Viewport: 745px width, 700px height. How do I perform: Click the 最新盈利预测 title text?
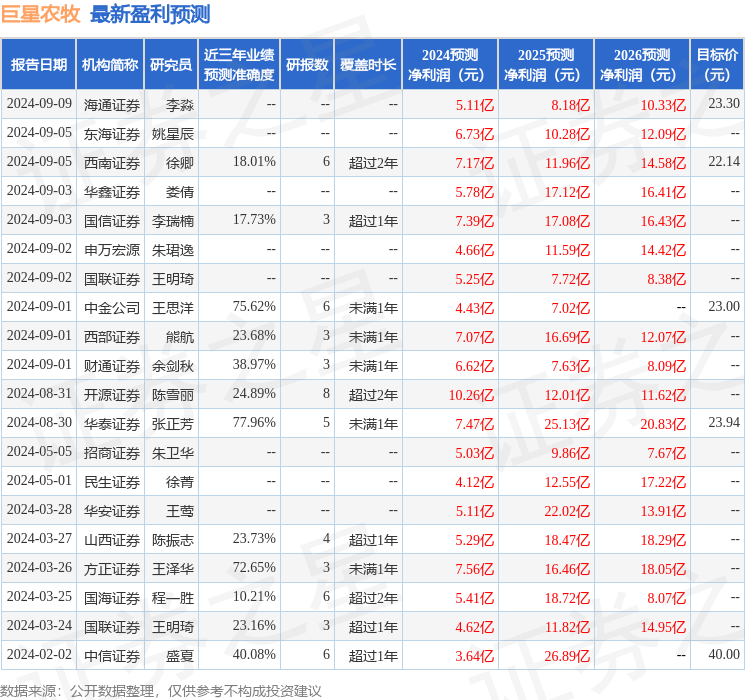click(x=150, y=14)
